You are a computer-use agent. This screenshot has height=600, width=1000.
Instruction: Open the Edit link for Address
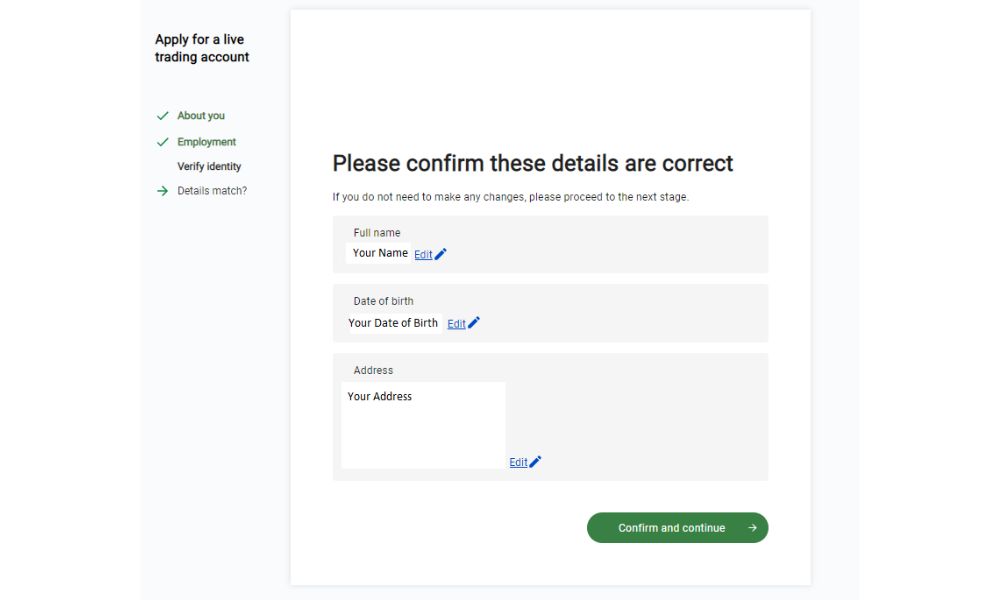pyautogui.click(x=518, y=463)
